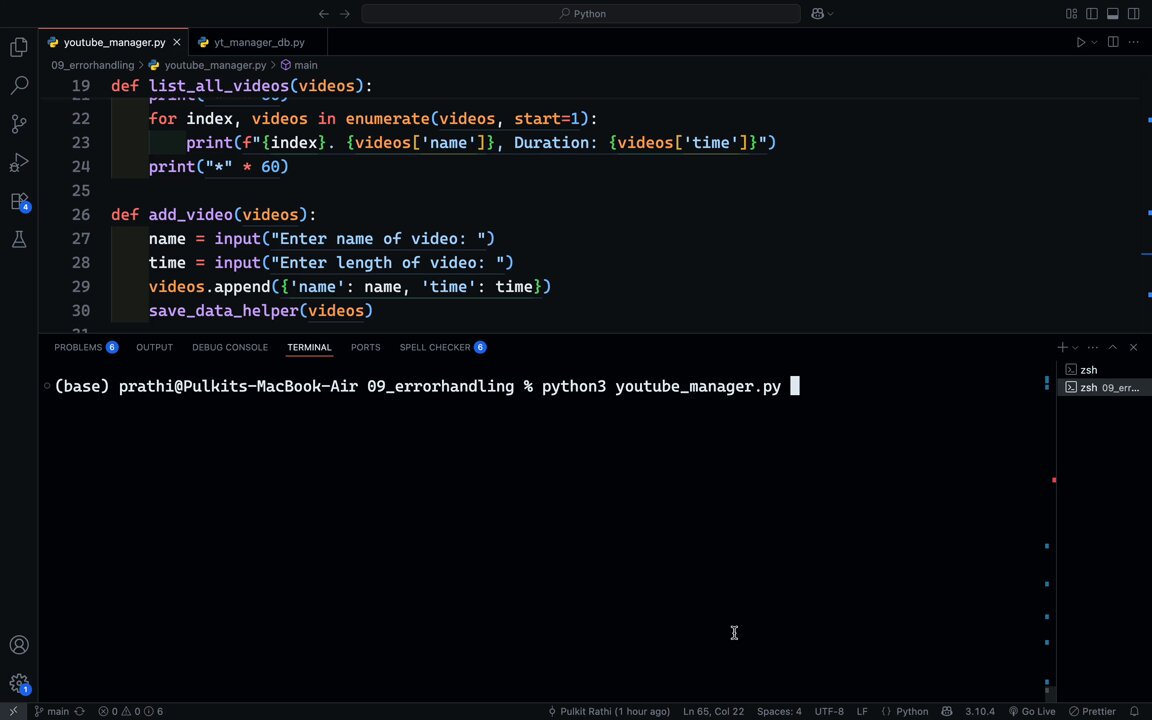Go to line via Ln 65, Col 22
This screenshot has height=720, width=1152.
tap(713, 711)
